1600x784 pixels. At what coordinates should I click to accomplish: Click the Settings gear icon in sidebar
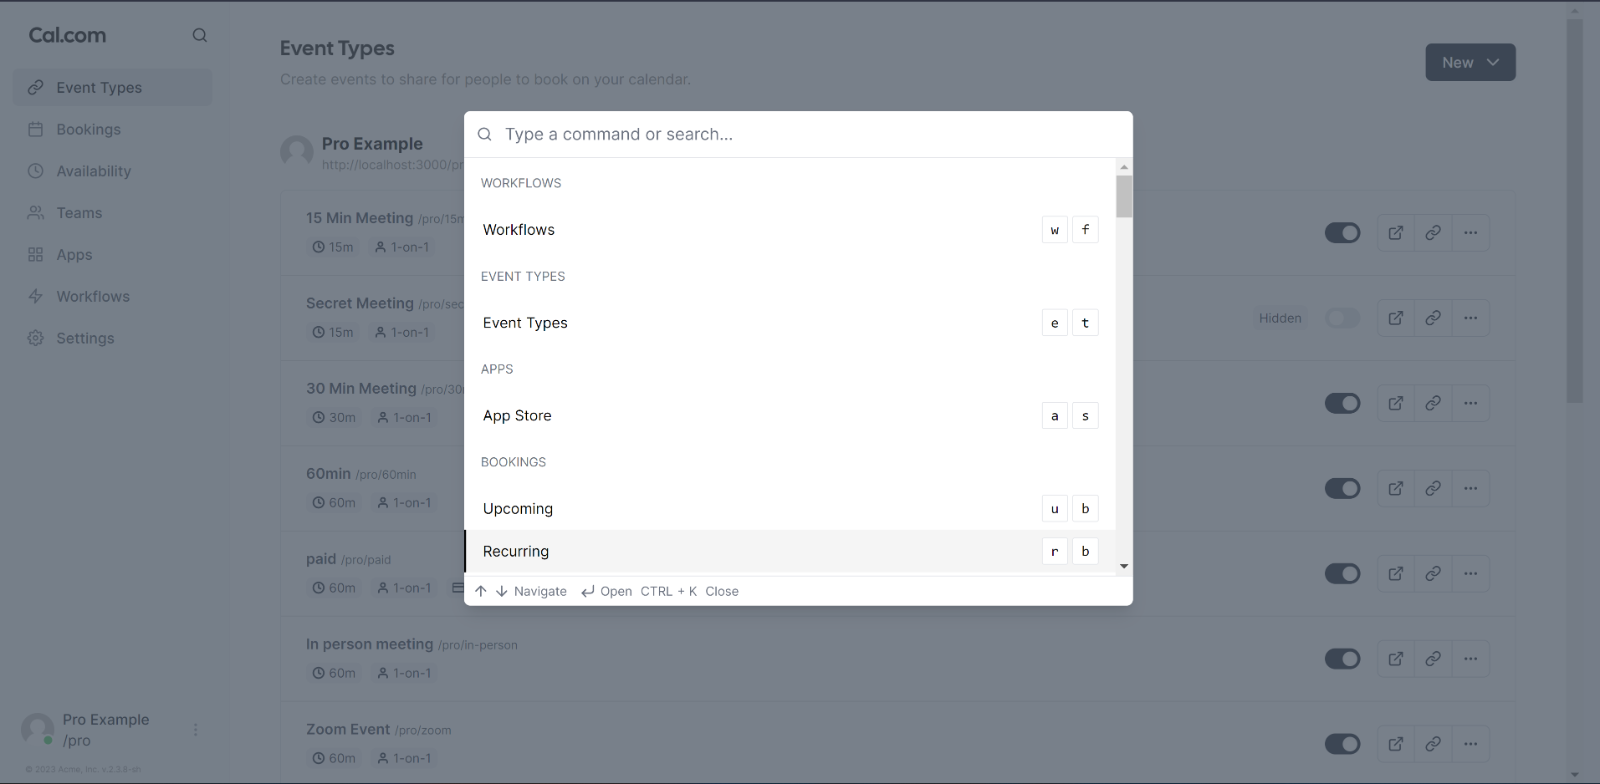tap(36, 338)
